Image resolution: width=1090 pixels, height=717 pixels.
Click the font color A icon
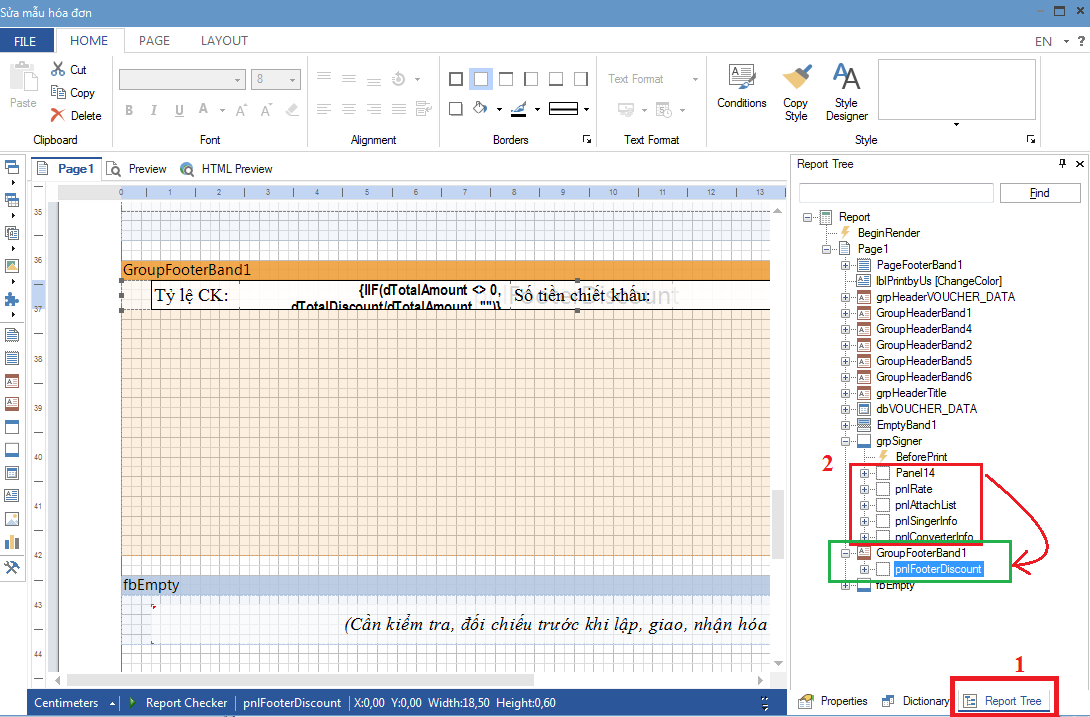pos(203,109)
